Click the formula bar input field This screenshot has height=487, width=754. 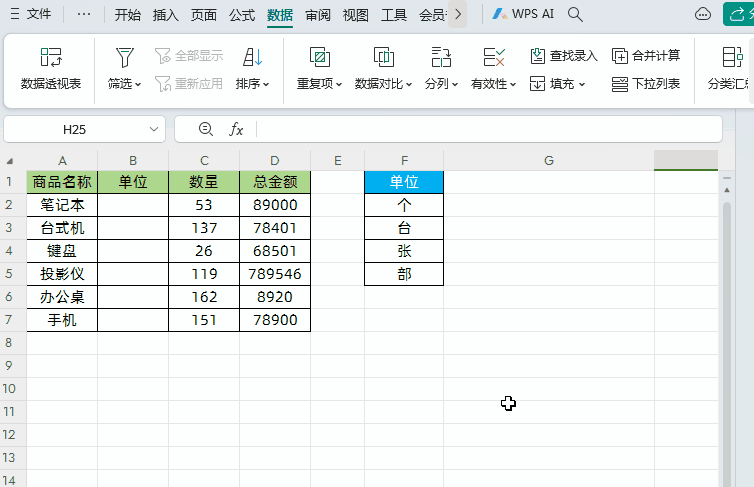coord(488,129)
